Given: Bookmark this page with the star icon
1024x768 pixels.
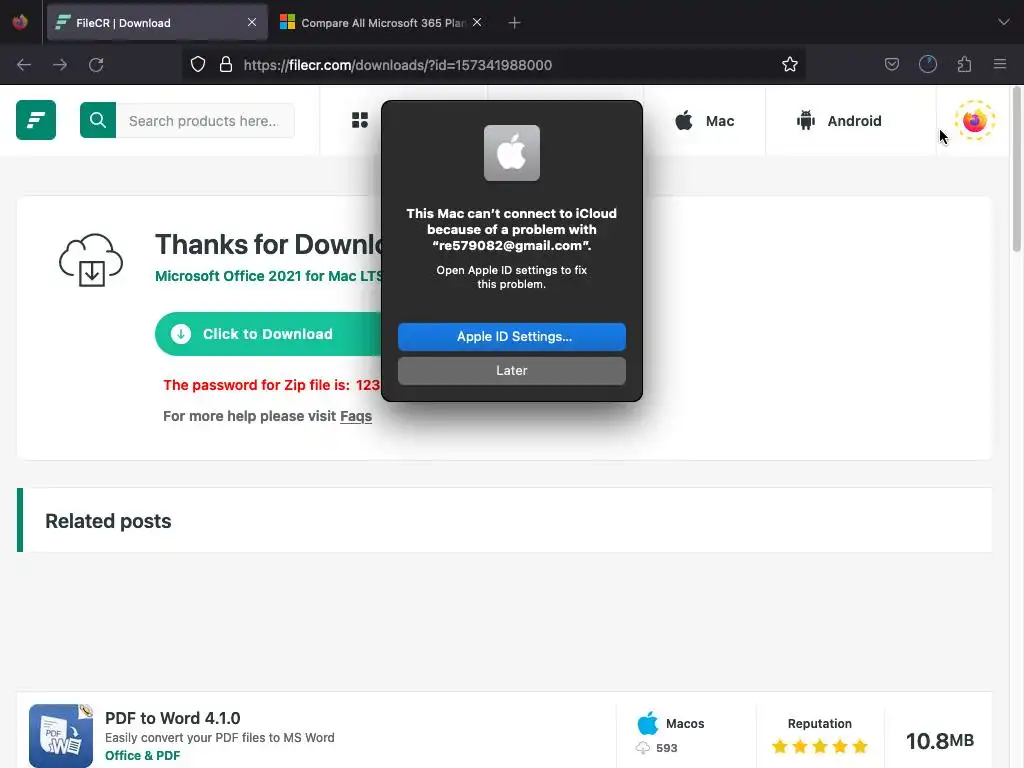Looking at the screenshot, I should [x=790, y=64].
